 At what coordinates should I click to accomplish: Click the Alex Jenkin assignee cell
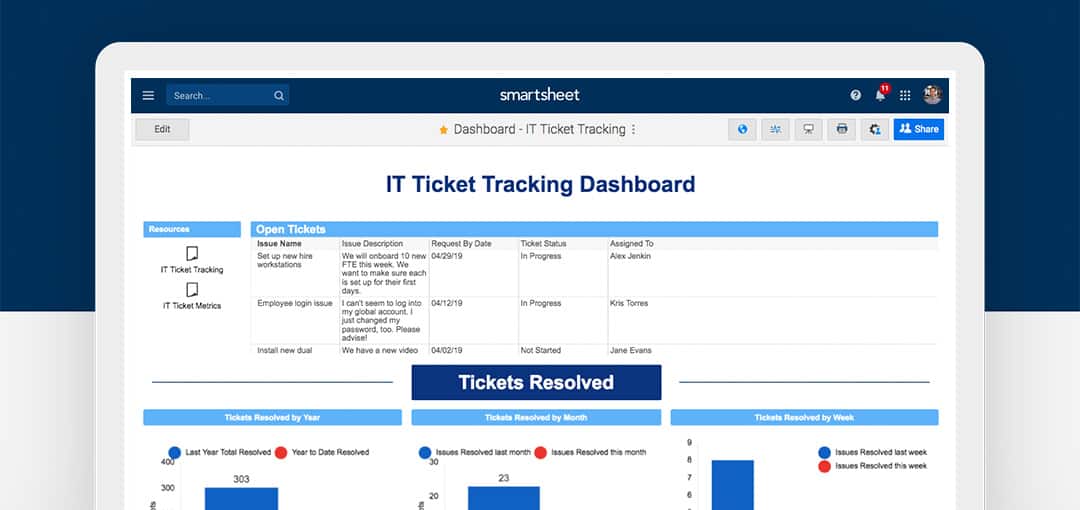pyautogui.click(x=773, y=273)
